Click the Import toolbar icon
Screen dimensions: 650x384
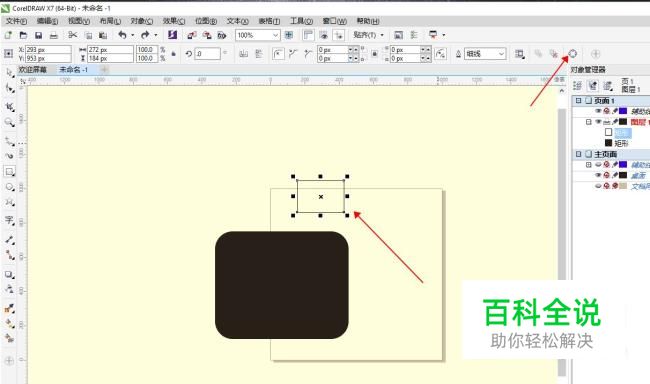pos(192,35)
